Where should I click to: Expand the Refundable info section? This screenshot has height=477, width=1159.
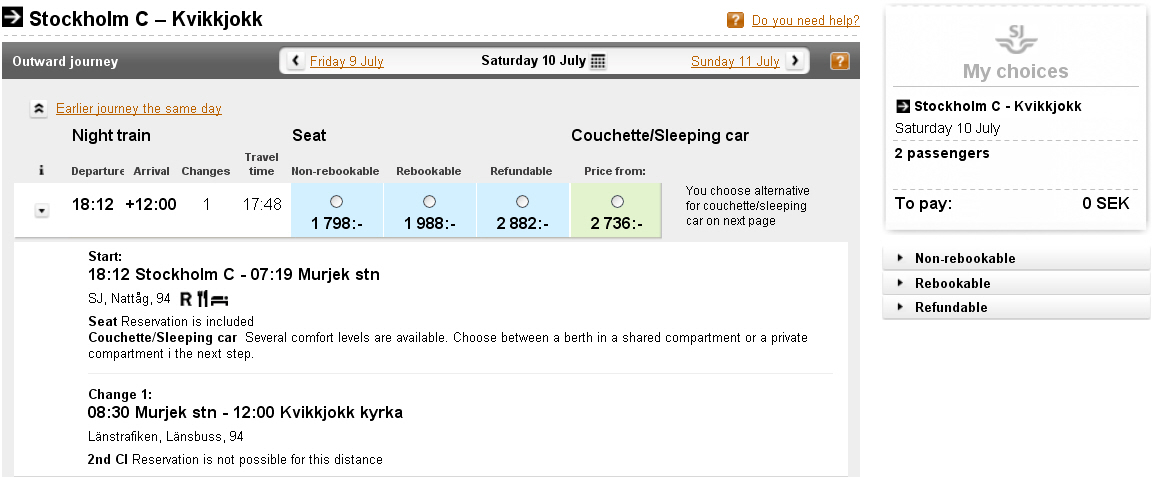pyautogui.click(x=1016, y=307)
